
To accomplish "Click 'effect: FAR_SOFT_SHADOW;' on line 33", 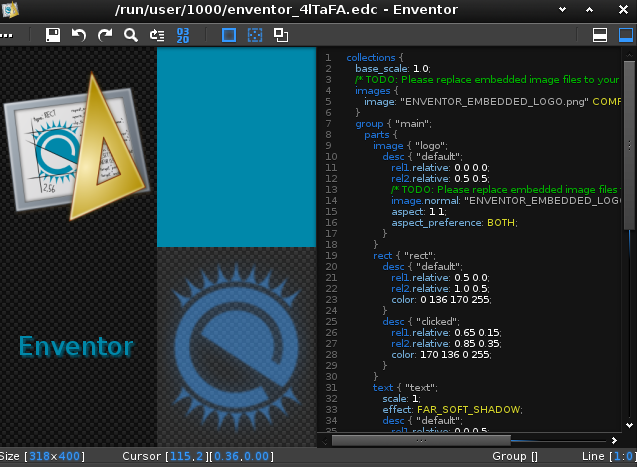I will pos(452,409).
